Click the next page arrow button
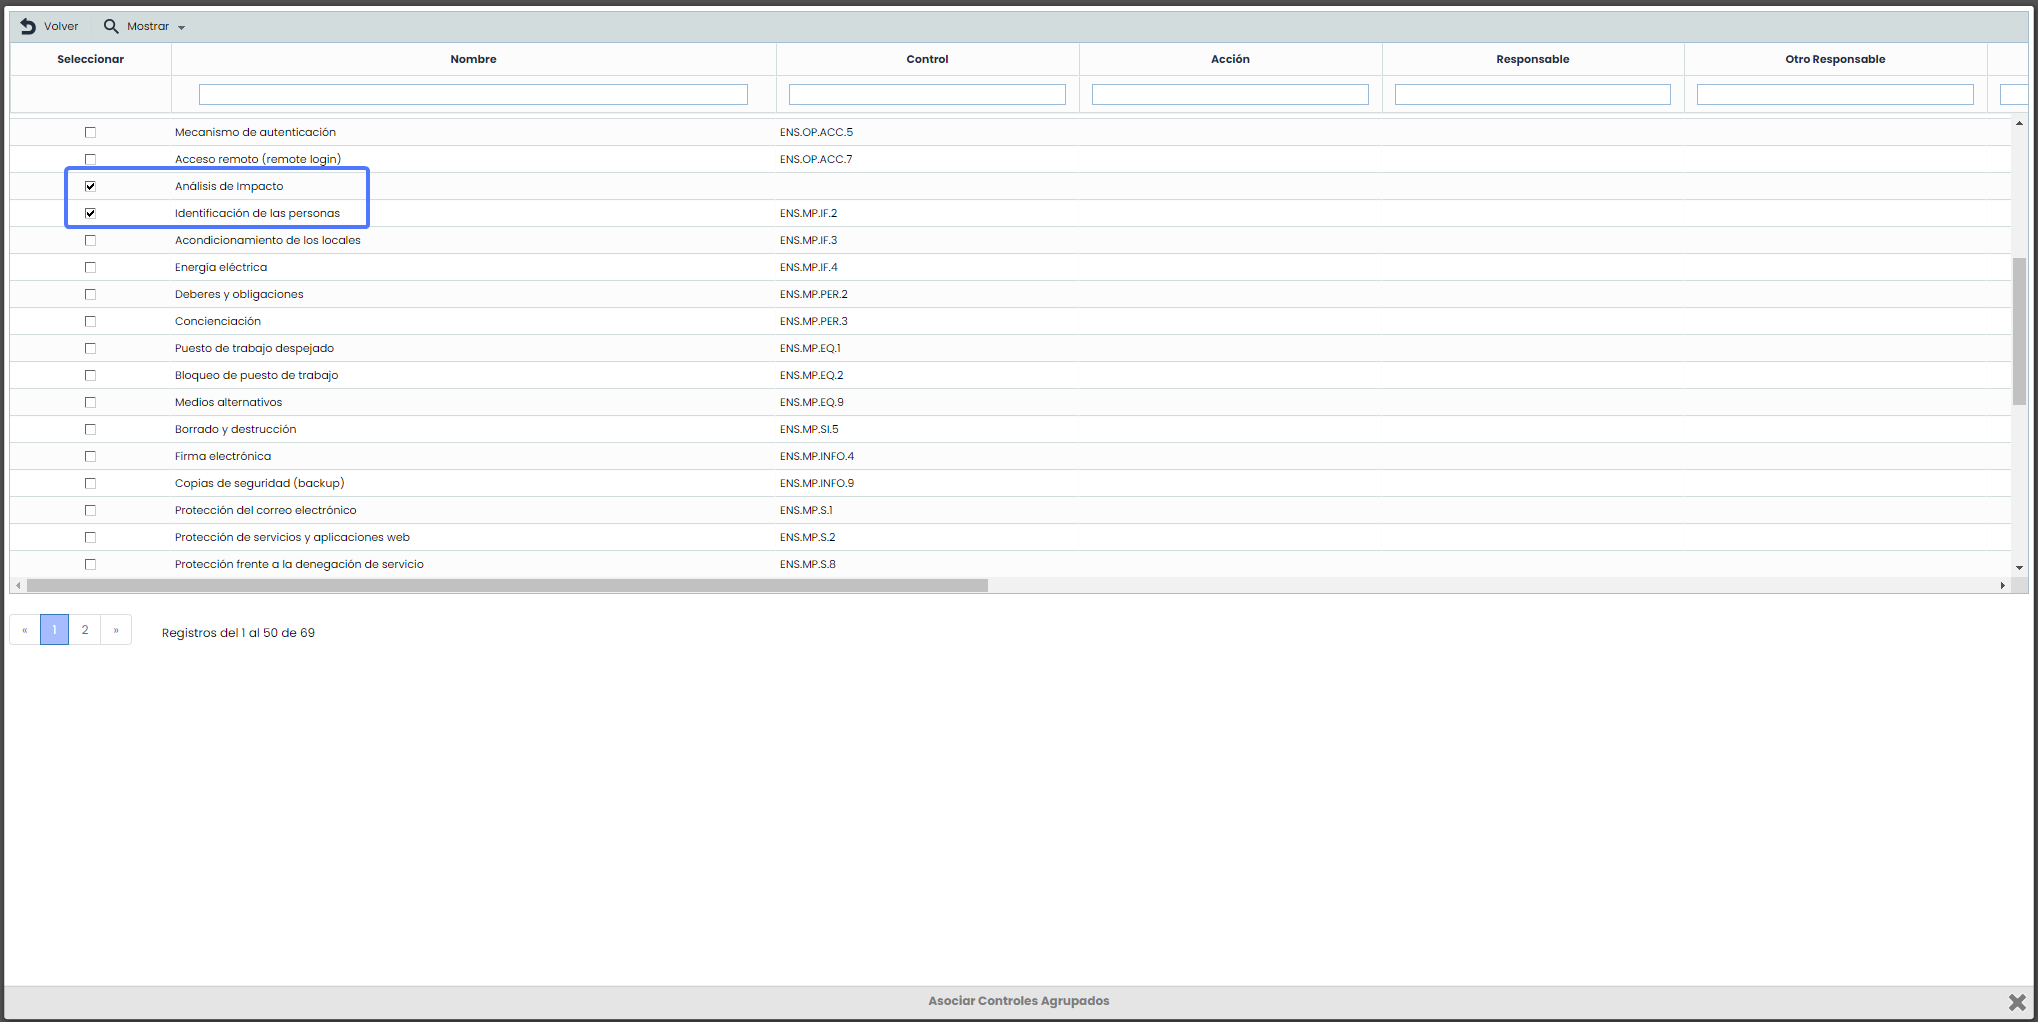Screen dimensions: 2038x1022 [116, 630]
